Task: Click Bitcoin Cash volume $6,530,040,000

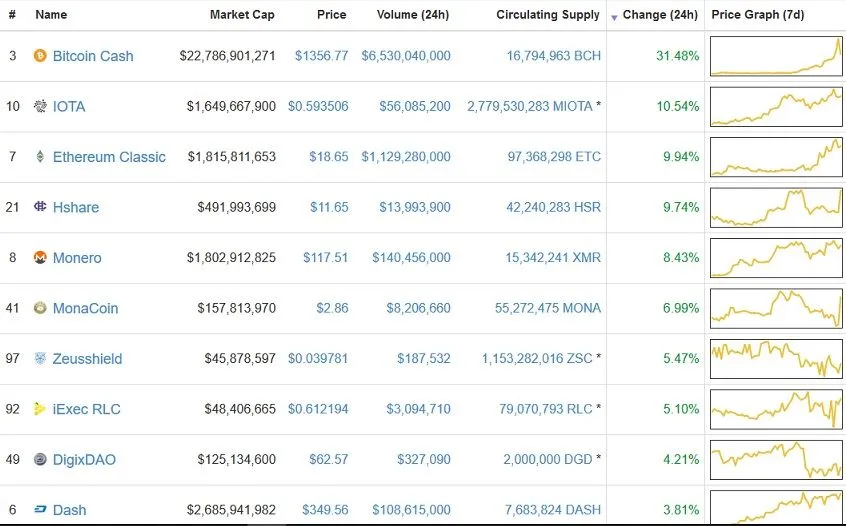Action: [406, 56]
